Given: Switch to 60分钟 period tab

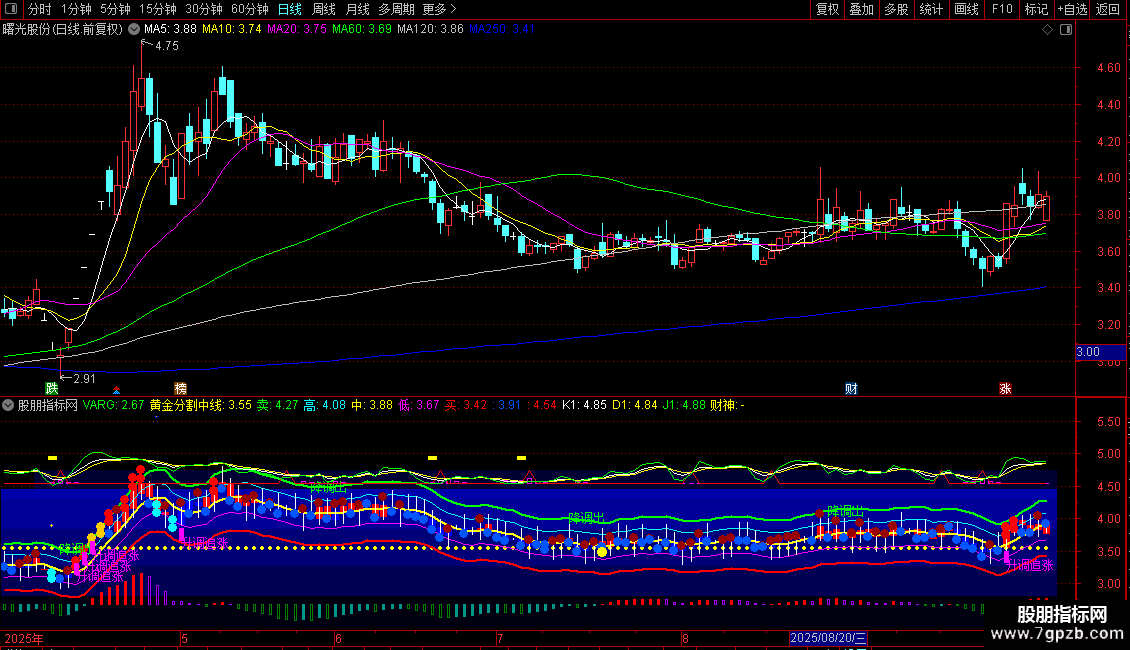Looking at the screenshot, I should 249,9.
